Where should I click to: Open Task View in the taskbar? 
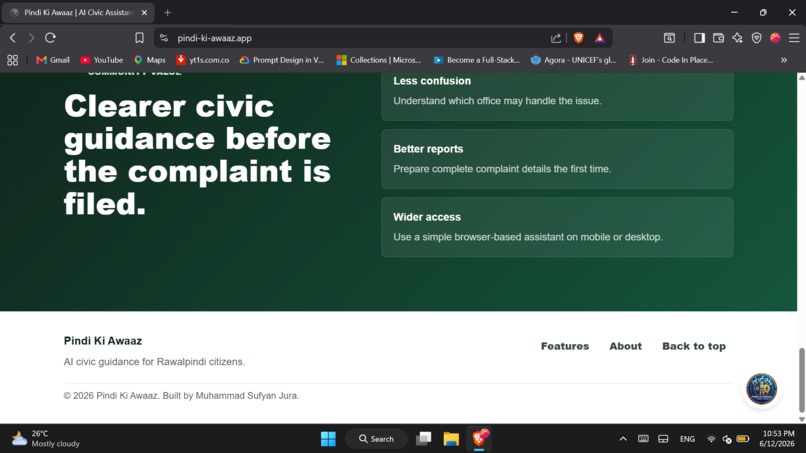click(424, 439)
